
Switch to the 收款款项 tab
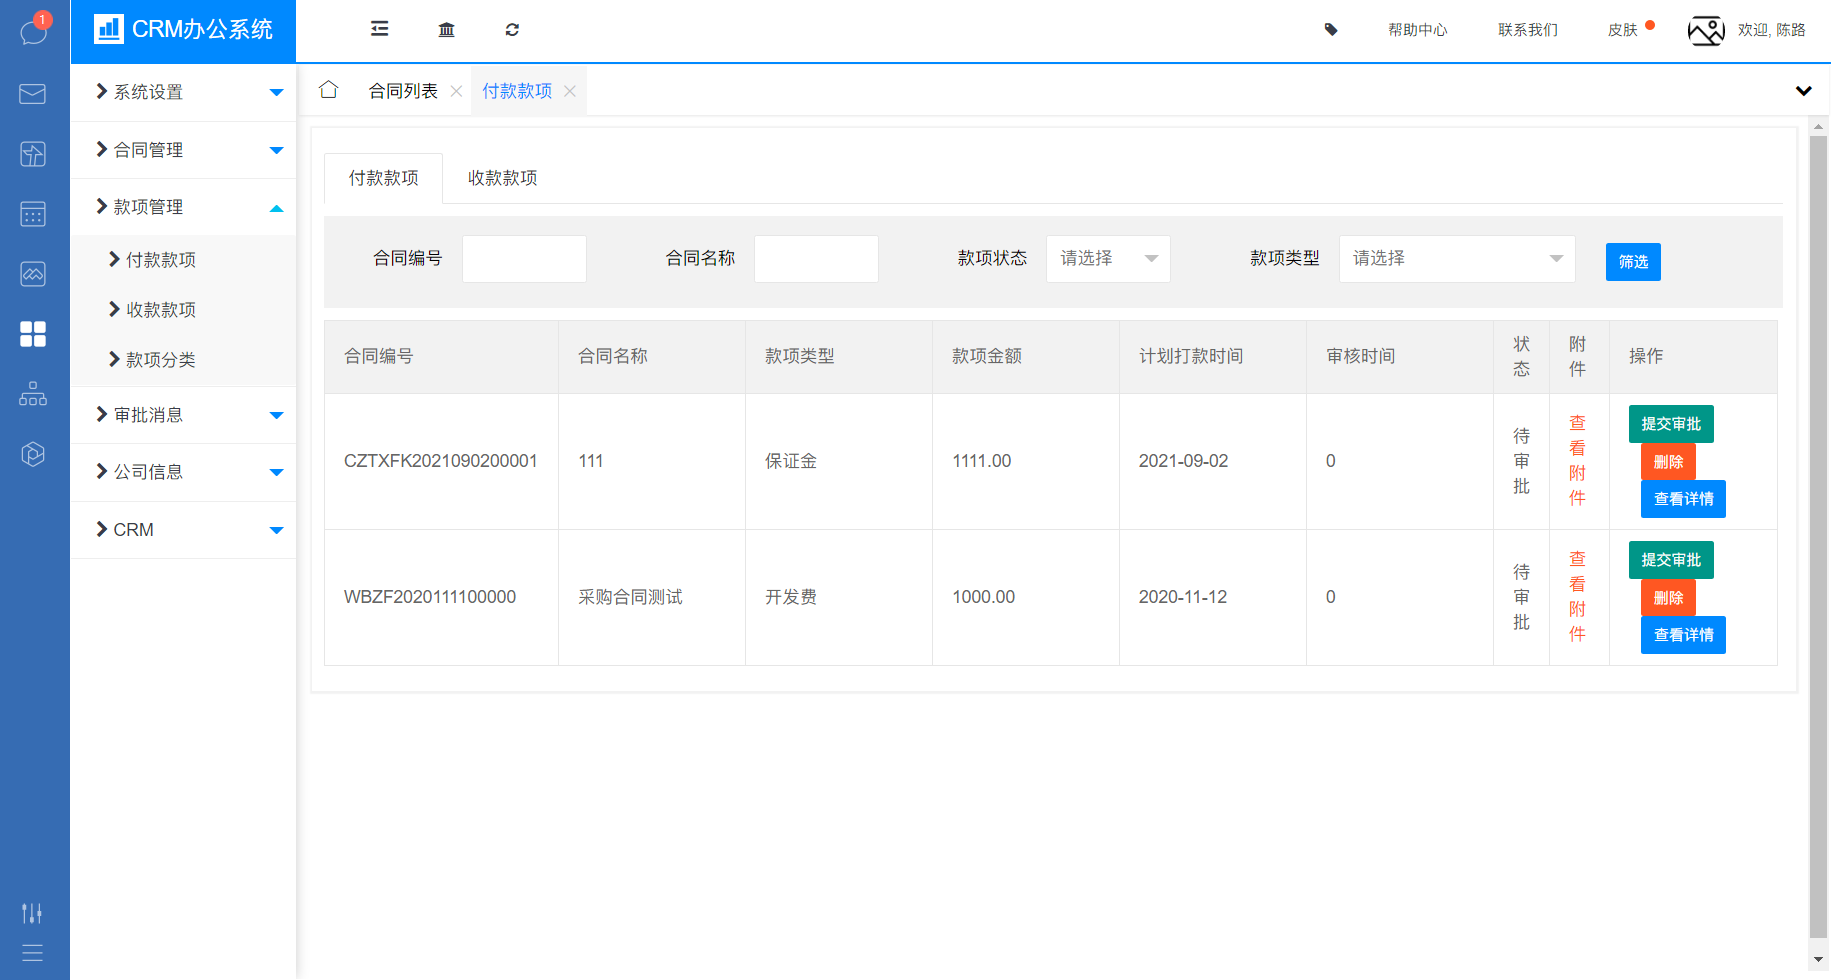pyautogui.click(x=501, y=178)
